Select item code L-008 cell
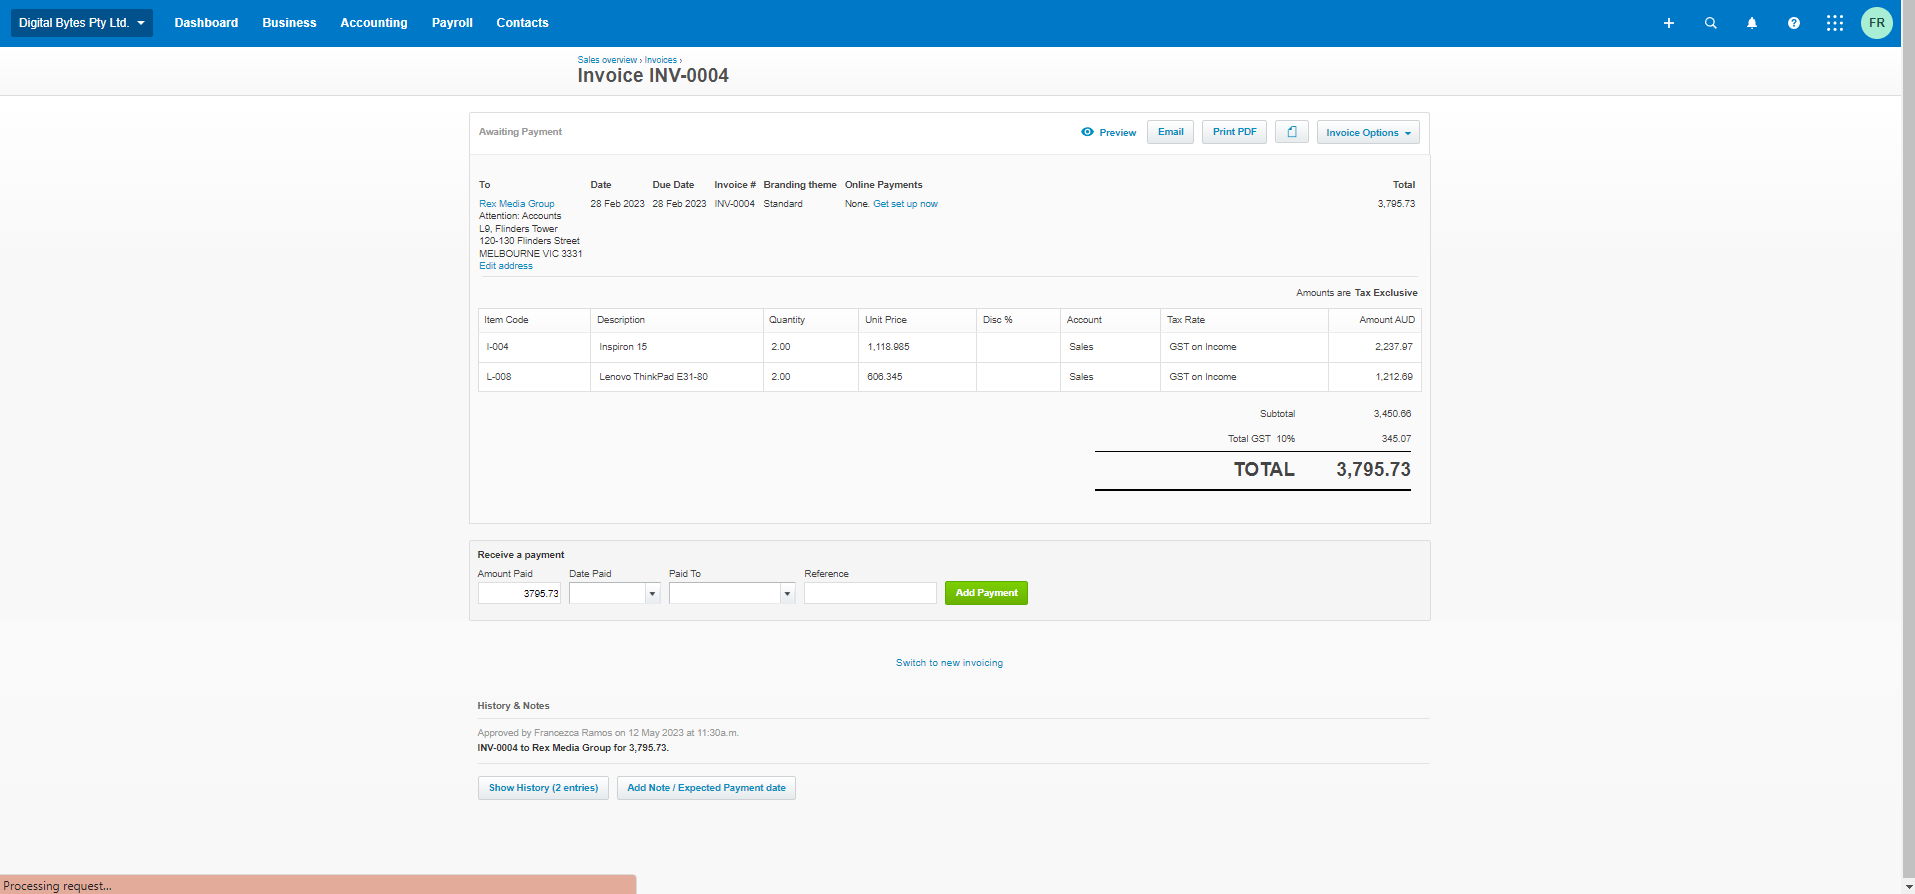 coord(534,377)
